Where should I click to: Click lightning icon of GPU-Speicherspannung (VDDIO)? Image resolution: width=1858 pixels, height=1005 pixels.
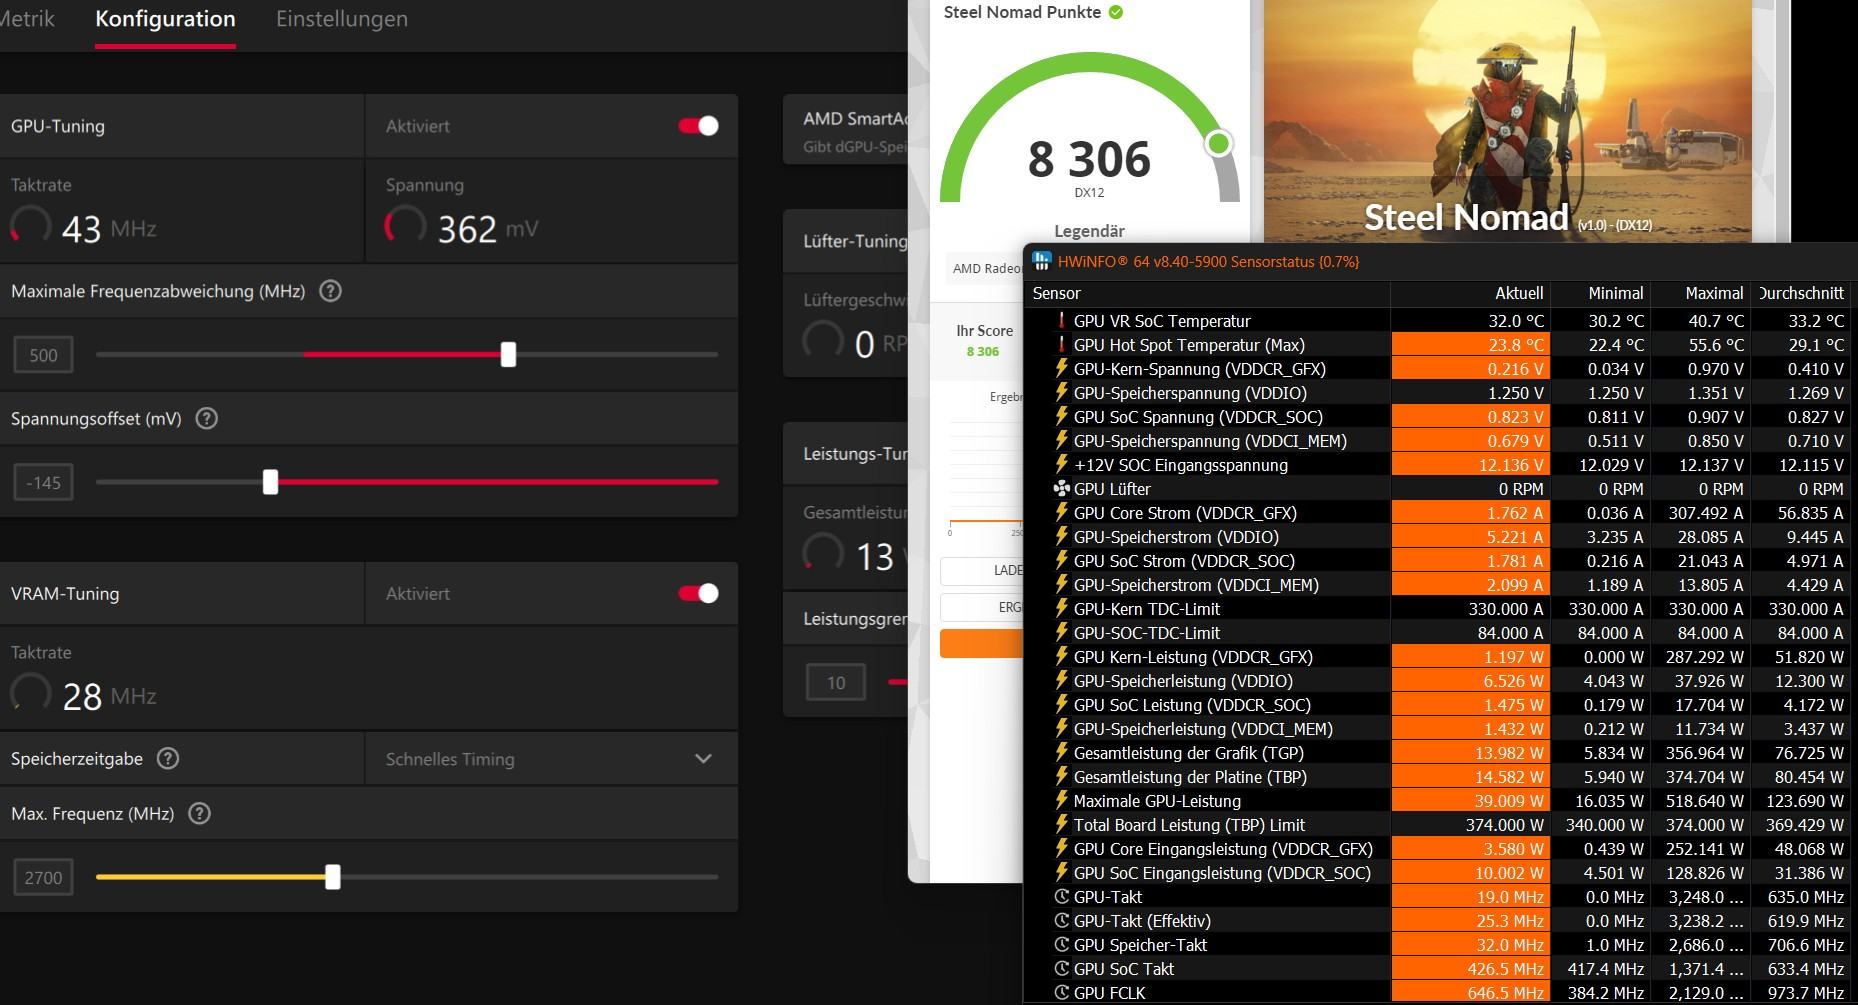1062,392
